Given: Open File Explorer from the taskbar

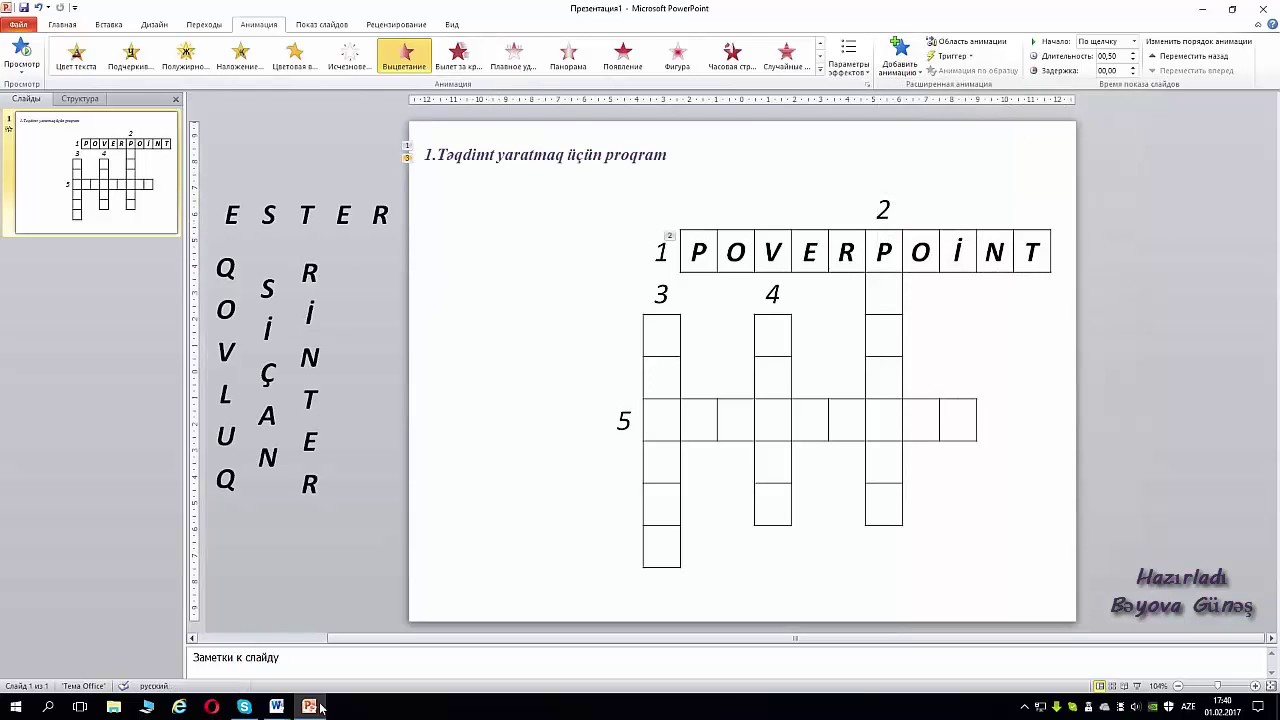Looking at the screenshot, I should [x=114, y=707].
